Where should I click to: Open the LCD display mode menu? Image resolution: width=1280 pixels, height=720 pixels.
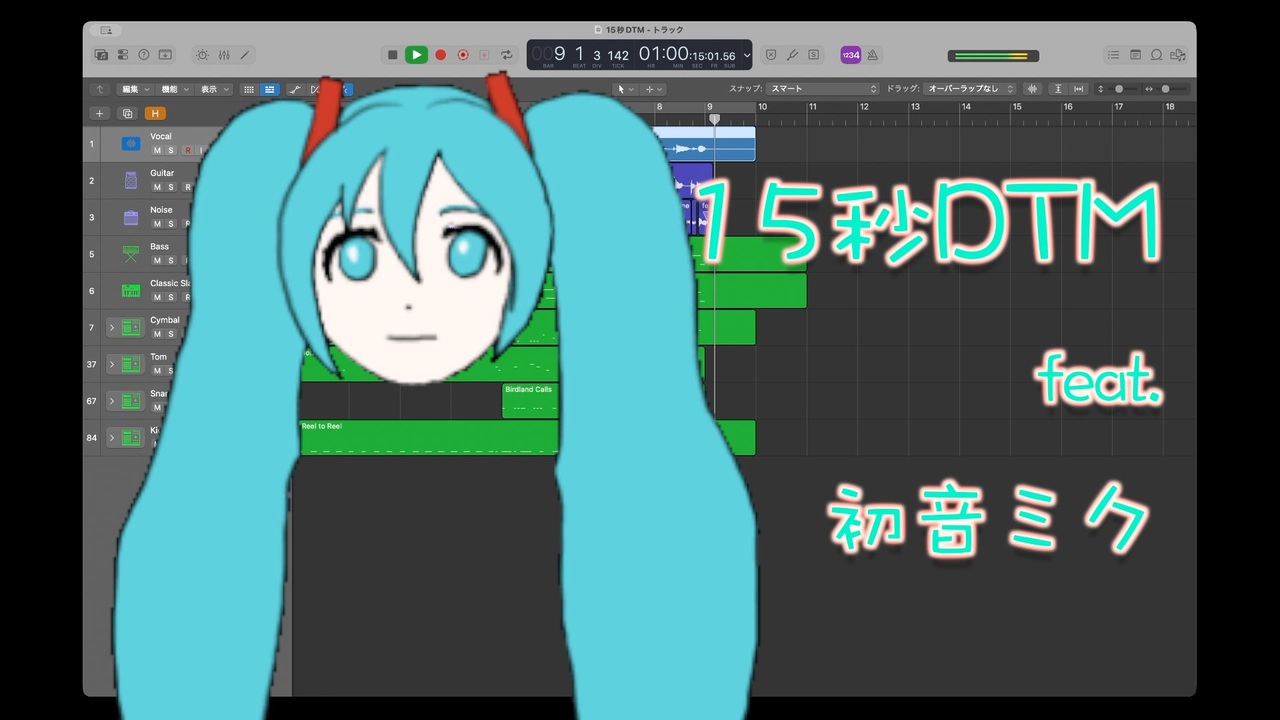point(747,56)
